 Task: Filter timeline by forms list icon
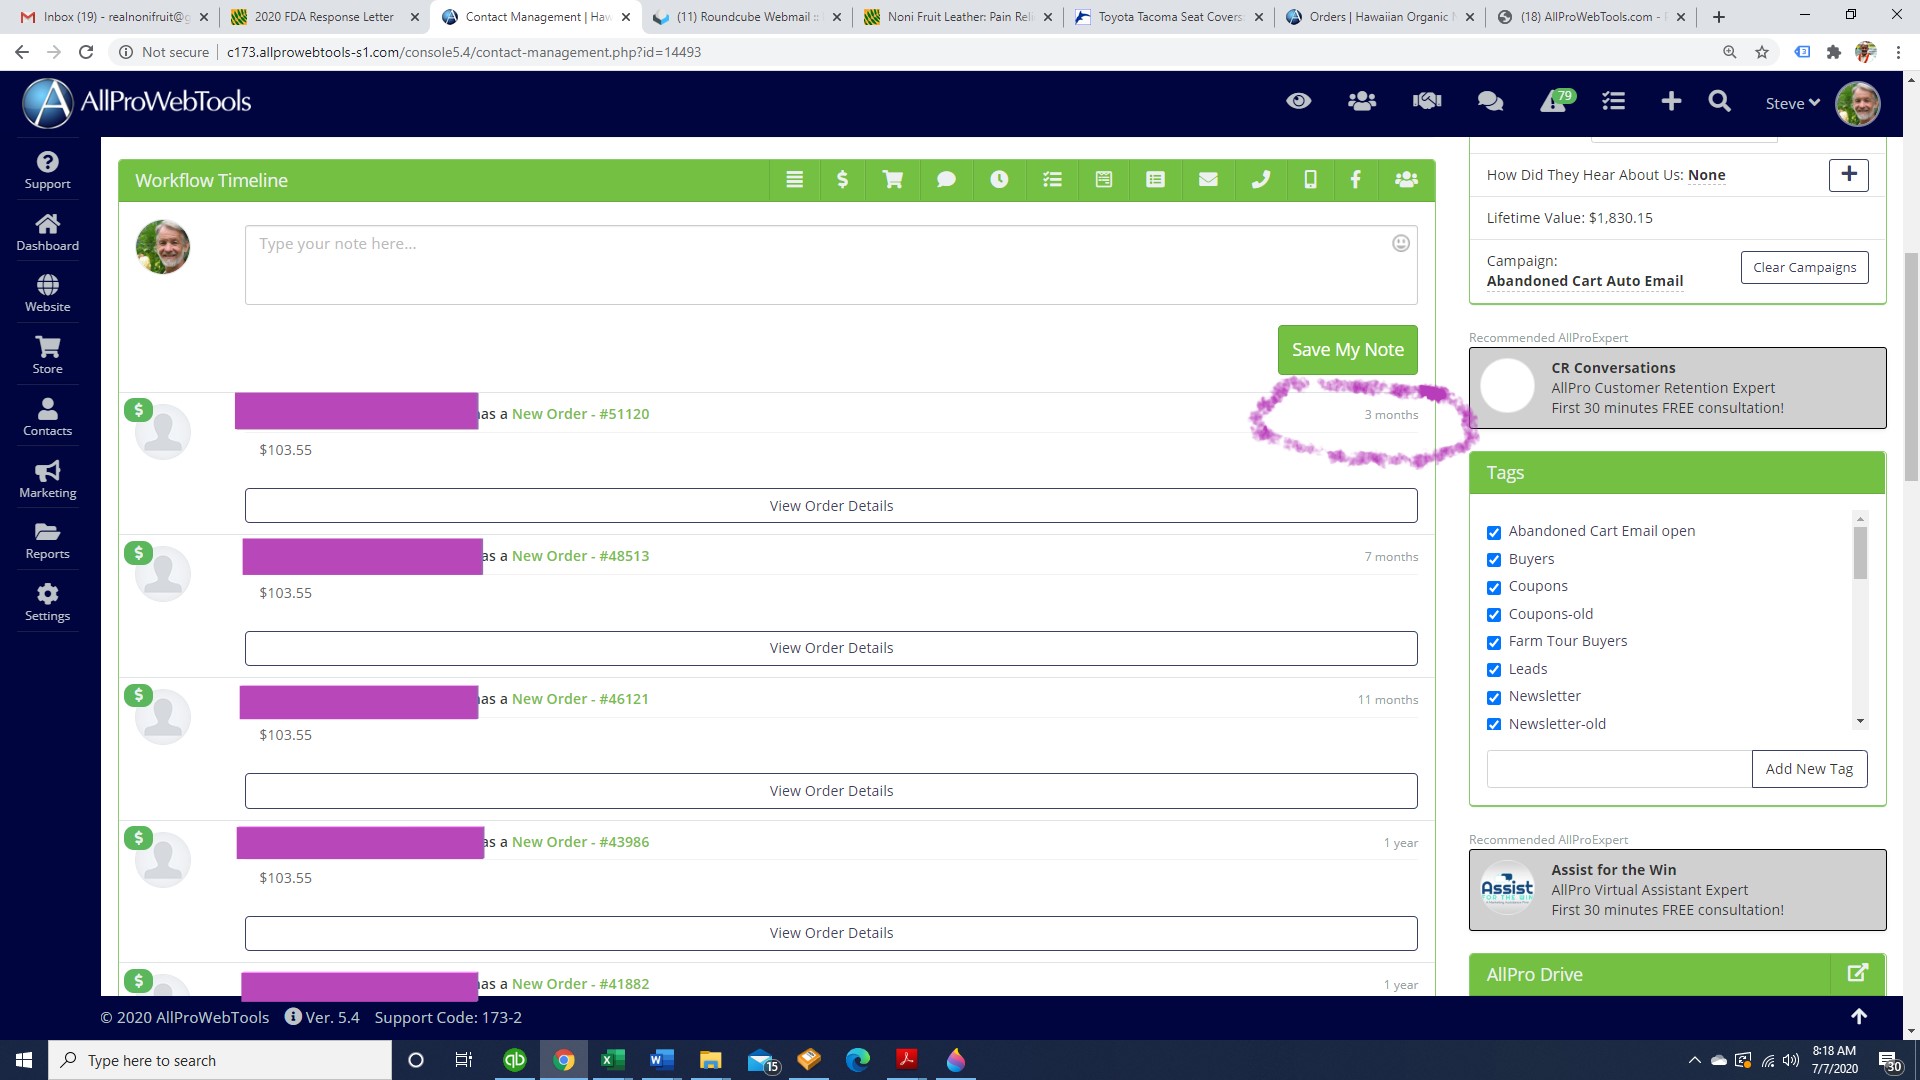[x=1155, y=180]
